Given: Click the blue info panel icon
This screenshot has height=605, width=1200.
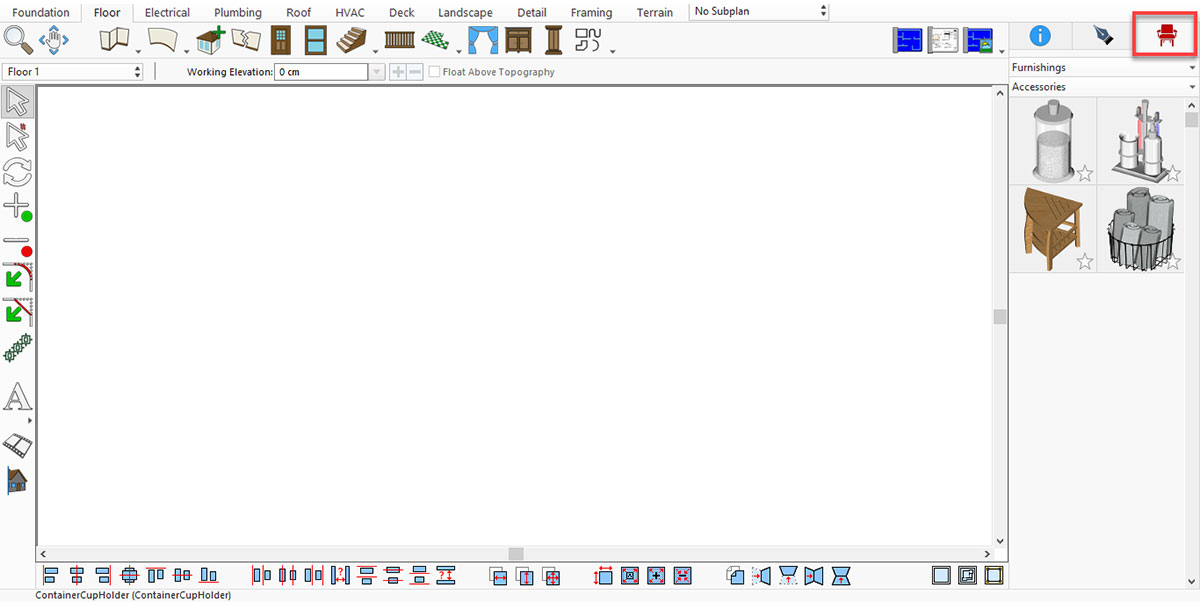Looking at the screenshot, I should (x=1040, y=36).
